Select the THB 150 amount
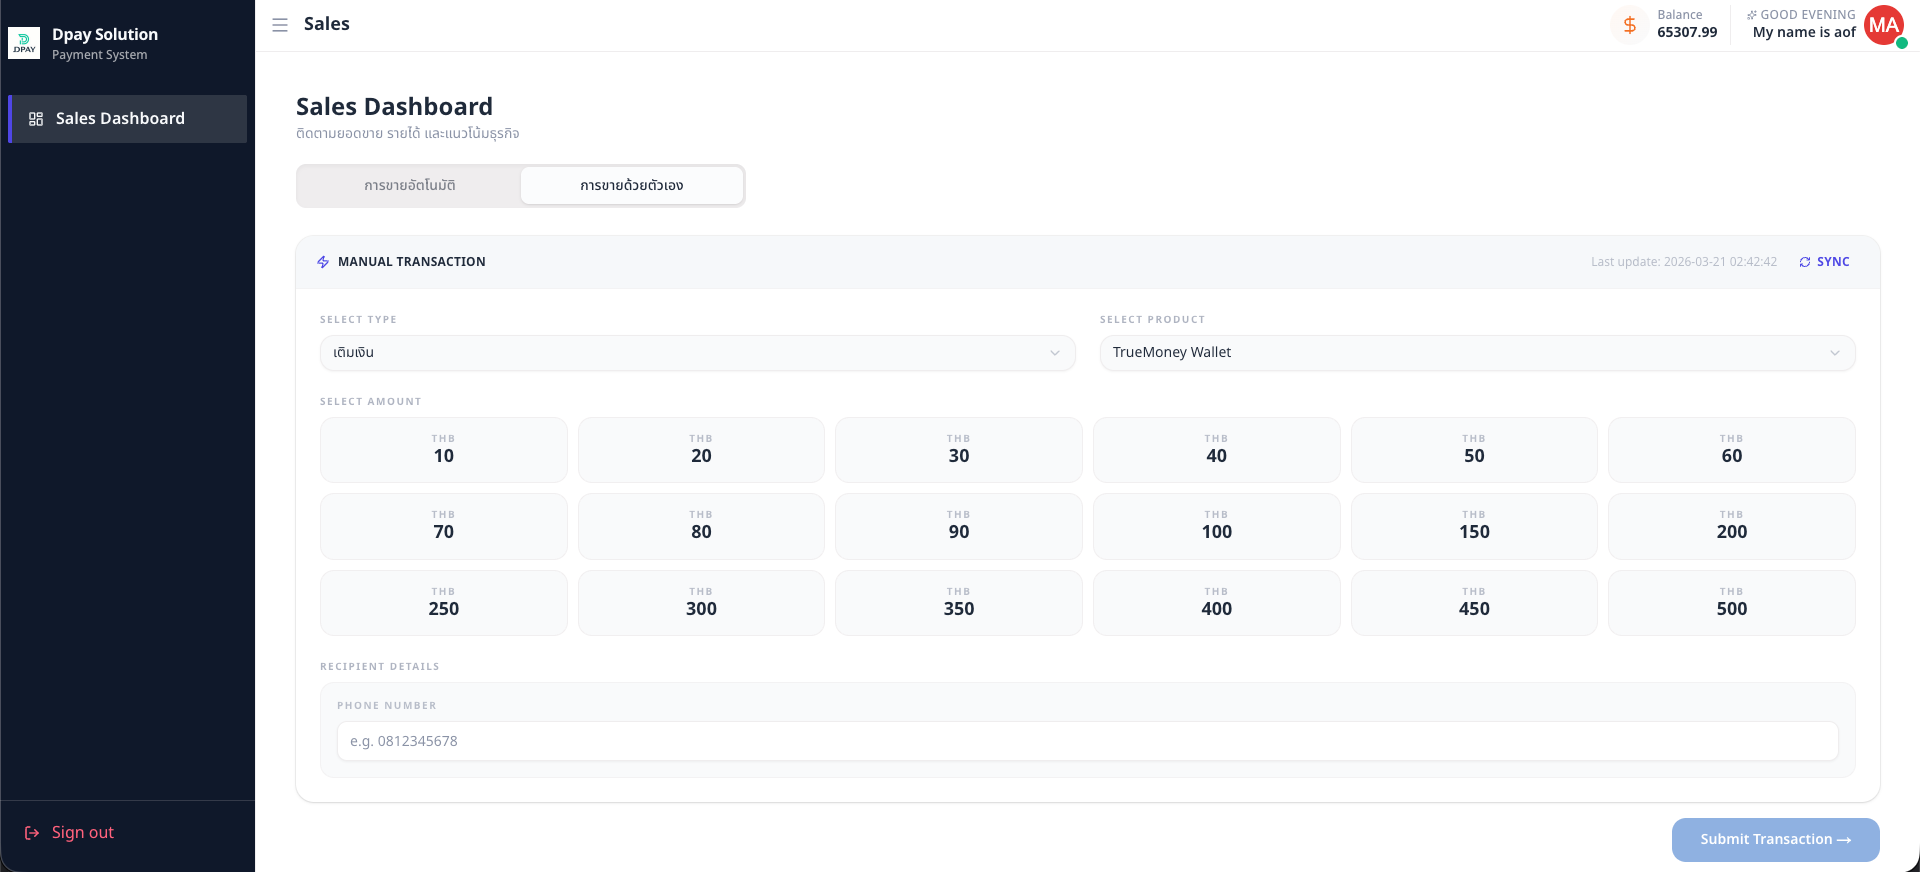Viewport: 1920px width, 872px height. [1474, 526]
